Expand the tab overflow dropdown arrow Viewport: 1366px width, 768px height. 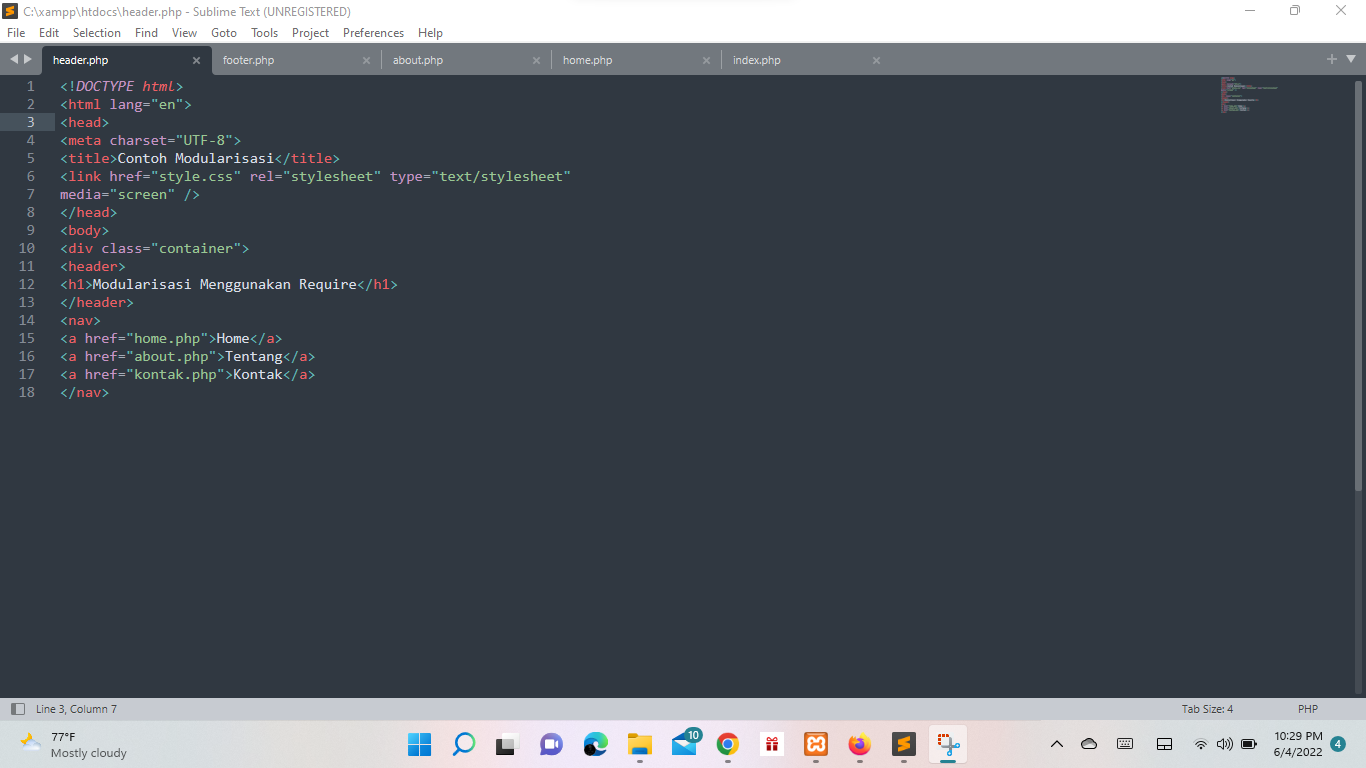1352,59
